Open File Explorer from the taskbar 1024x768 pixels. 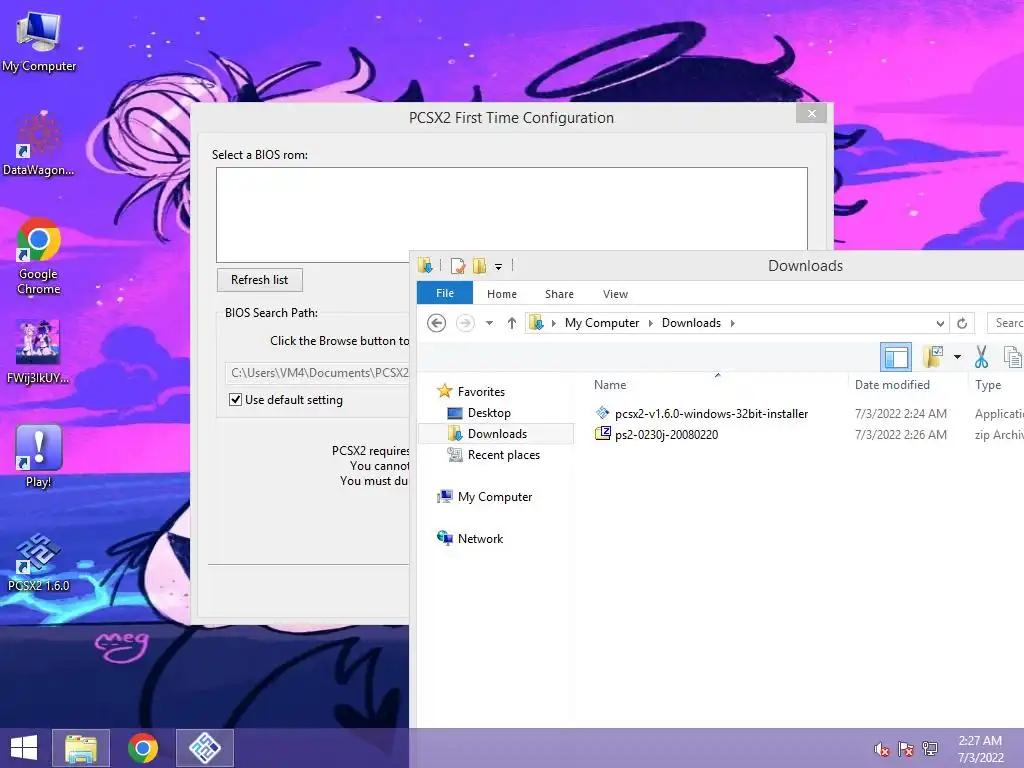coord(81,748)
